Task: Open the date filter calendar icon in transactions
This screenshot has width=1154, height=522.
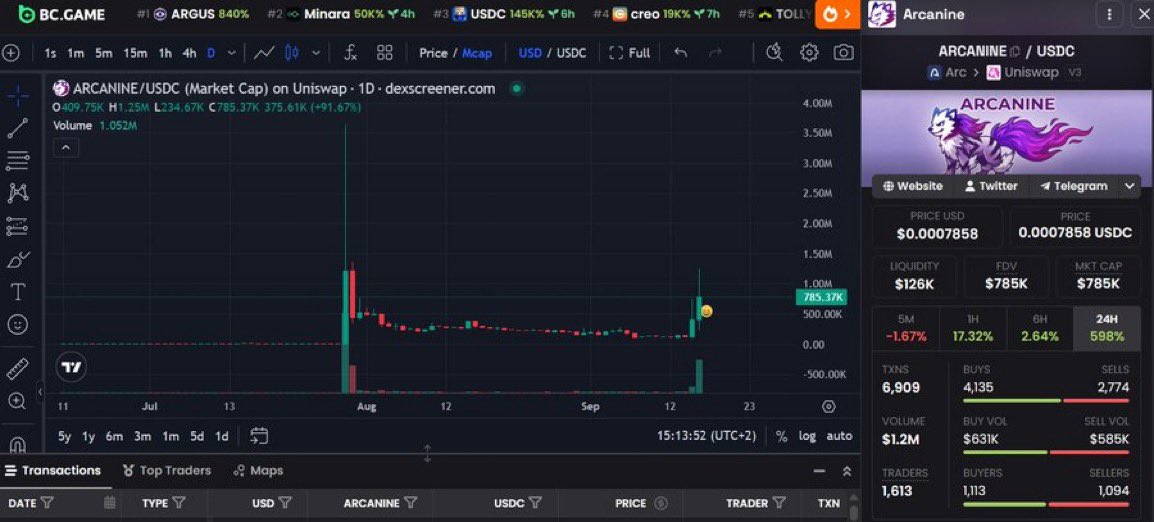Action: (110, 504)
